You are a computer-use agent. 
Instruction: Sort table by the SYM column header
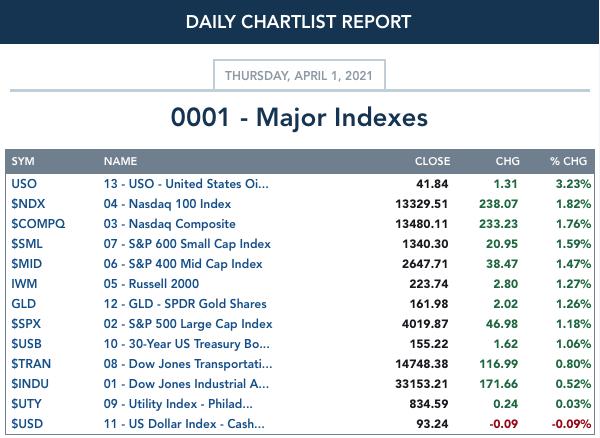pos(23,161)
